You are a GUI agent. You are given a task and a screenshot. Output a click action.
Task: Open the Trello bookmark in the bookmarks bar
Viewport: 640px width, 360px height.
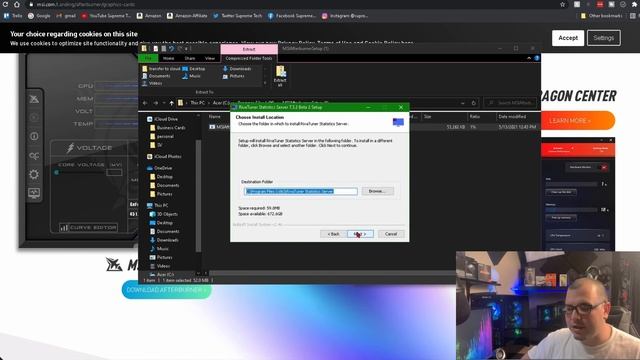(13, 16)
